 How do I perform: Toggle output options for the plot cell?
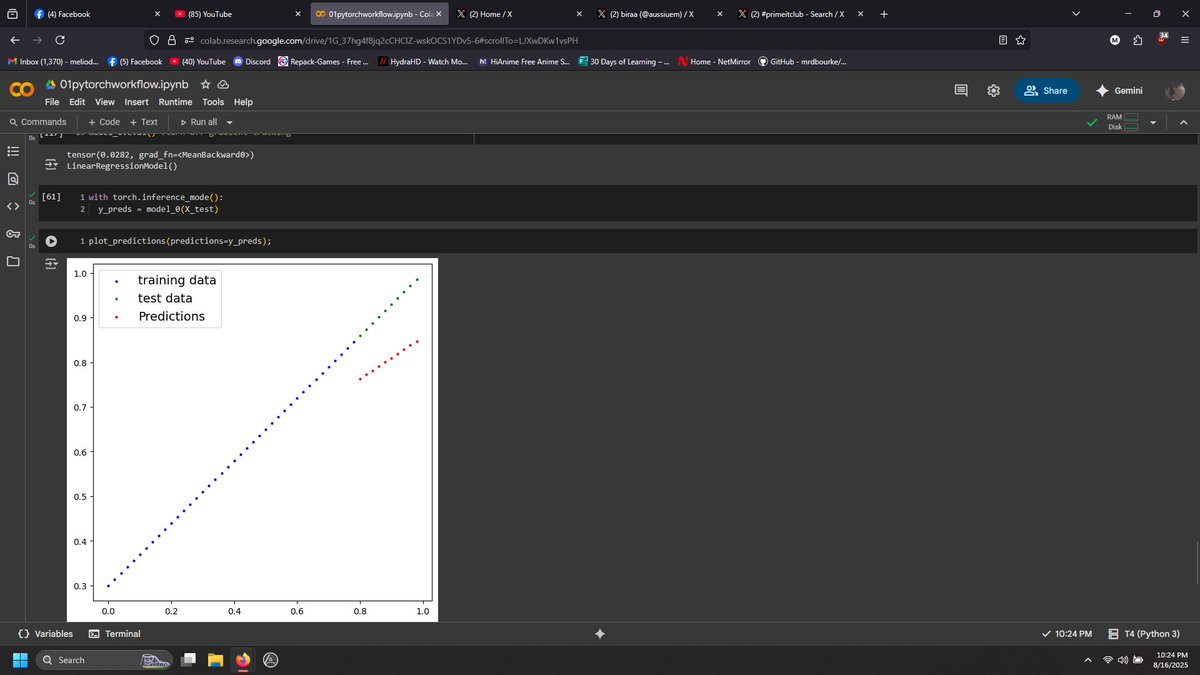[x=51, y=266]
